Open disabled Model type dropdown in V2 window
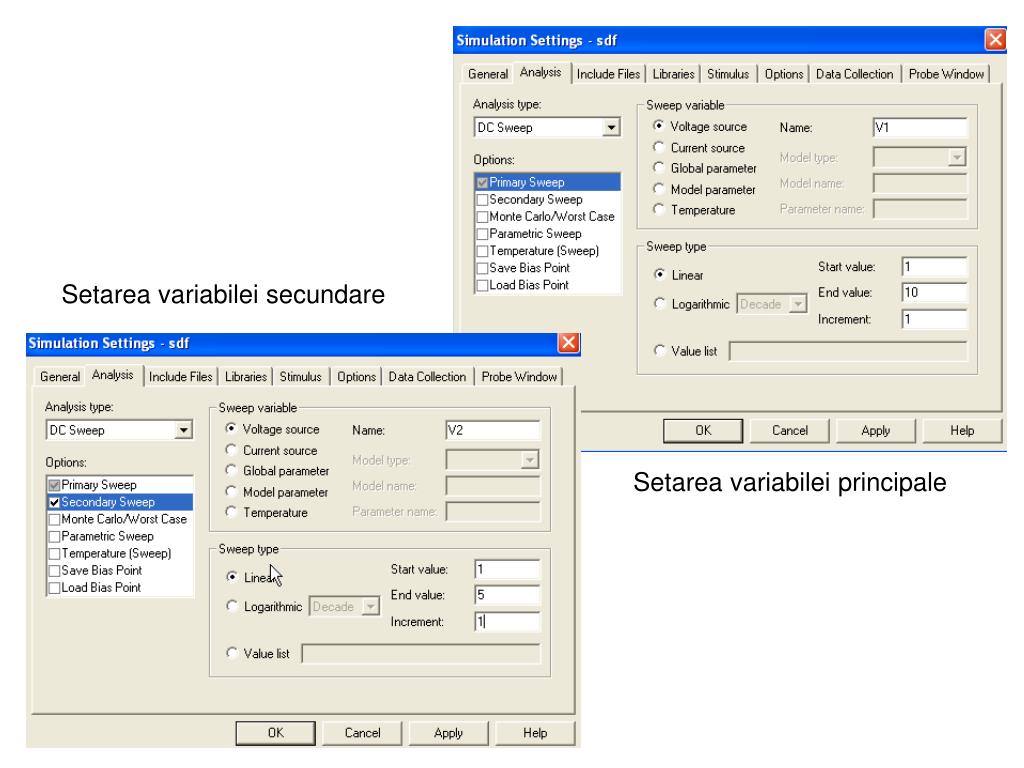The width and height of the screenshot is (1024, 768). (530, 460)
